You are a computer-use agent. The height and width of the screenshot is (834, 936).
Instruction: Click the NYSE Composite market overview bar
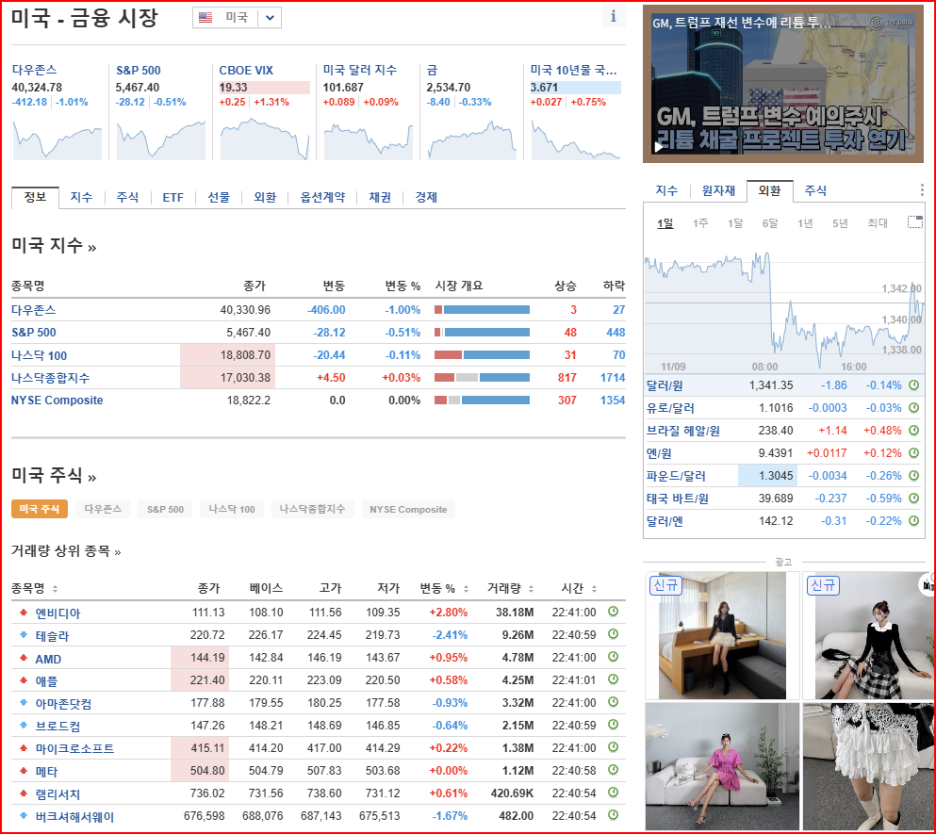pos(482,400)
